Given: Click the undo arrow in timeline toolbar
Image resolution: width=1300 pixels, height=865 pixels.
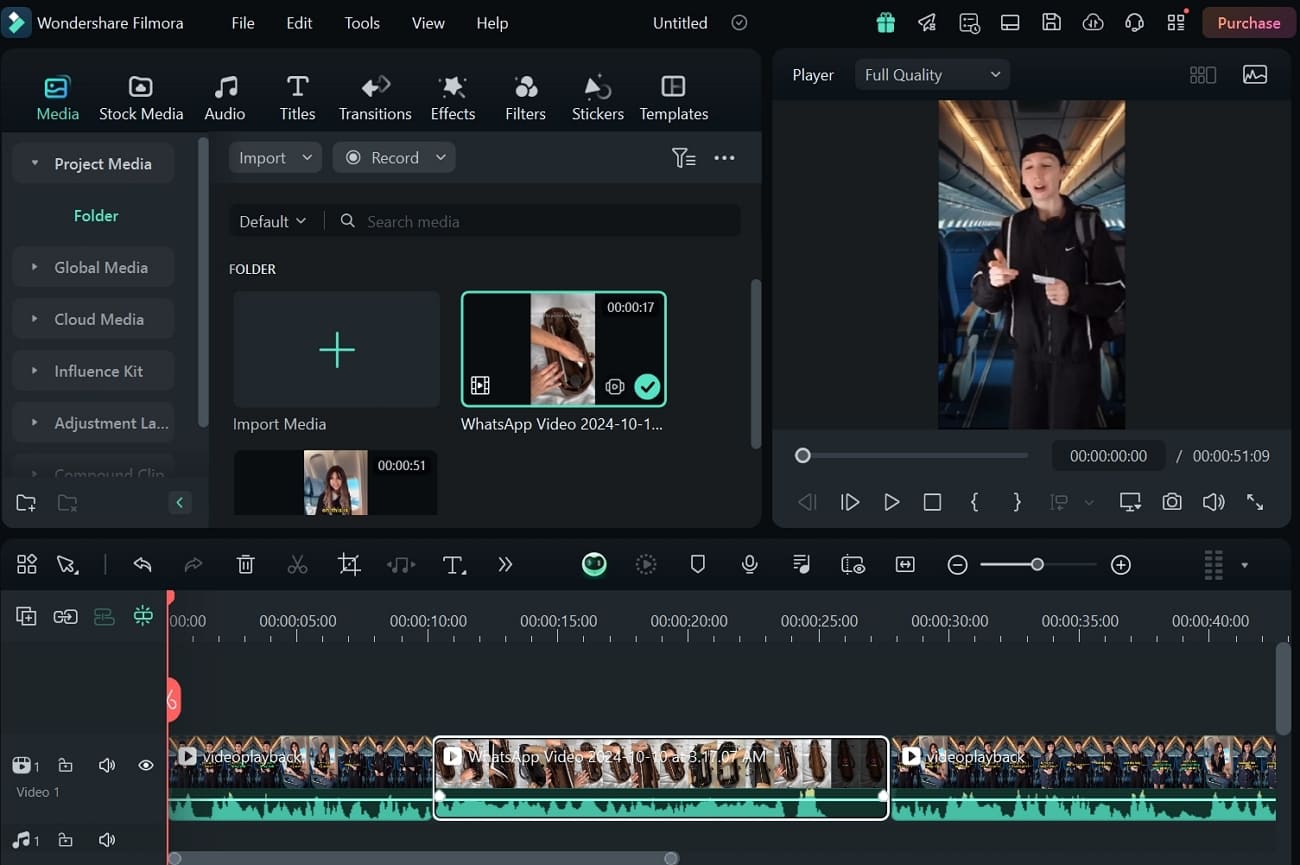Looking at the screenshot, I should click(142, 565).
